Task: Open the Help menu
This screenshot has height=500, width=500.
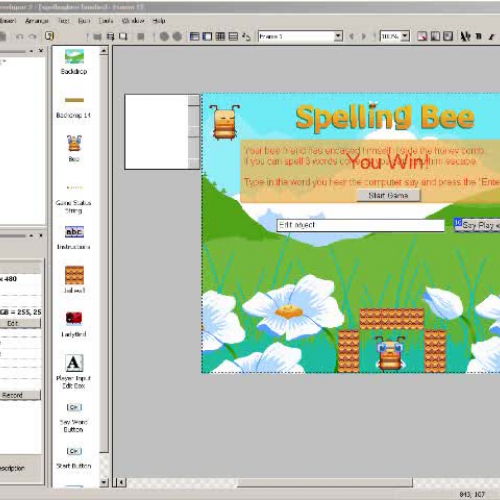Action: pyautogui.click(x=159, y=21)
